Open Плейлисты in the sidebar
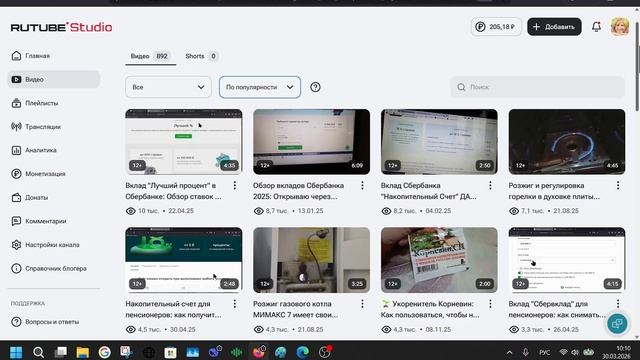This screenshot has height=360, width=640. pyautogui.click(x=35, y=103)
